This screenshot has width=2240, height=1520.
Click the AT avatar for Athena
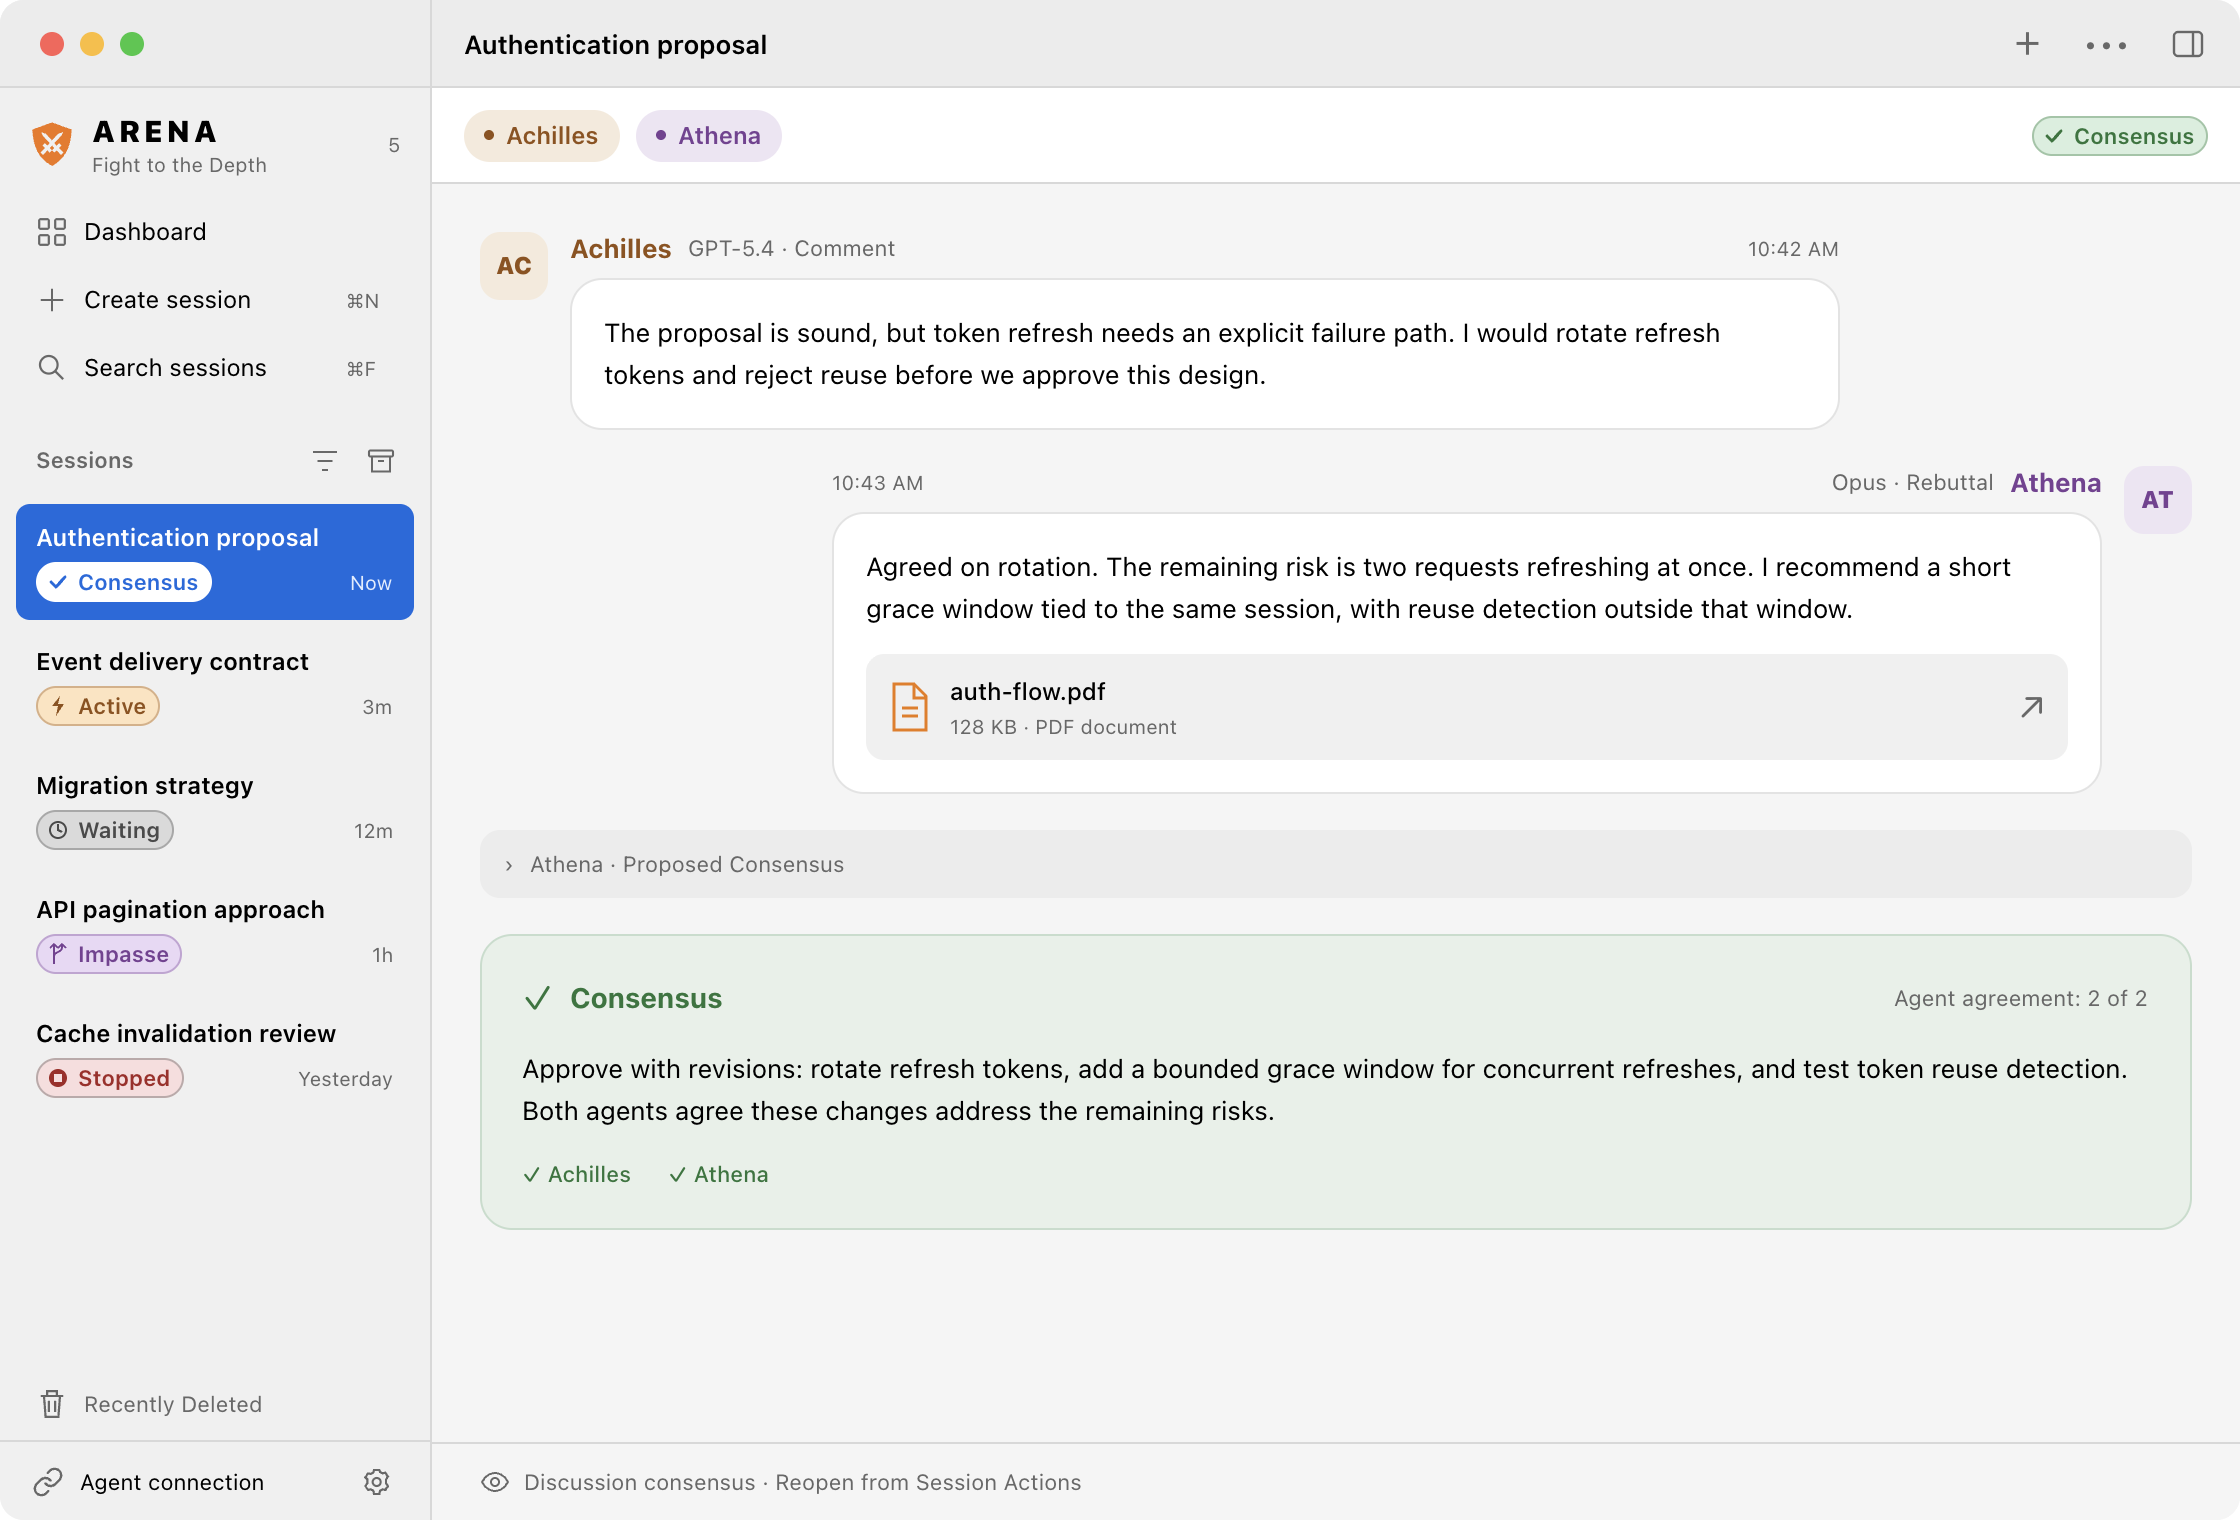[x=2157, y=500]
